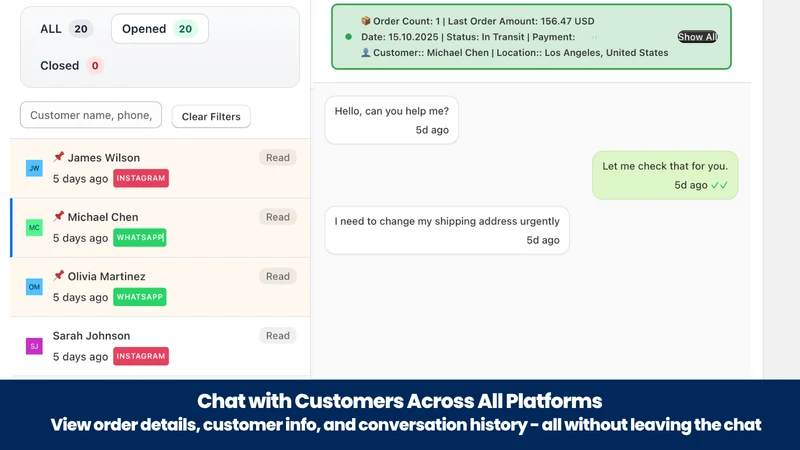800x450 pixels.
Task: Switch to the Opened conversations tab
Action: click(x=160, y=29)
